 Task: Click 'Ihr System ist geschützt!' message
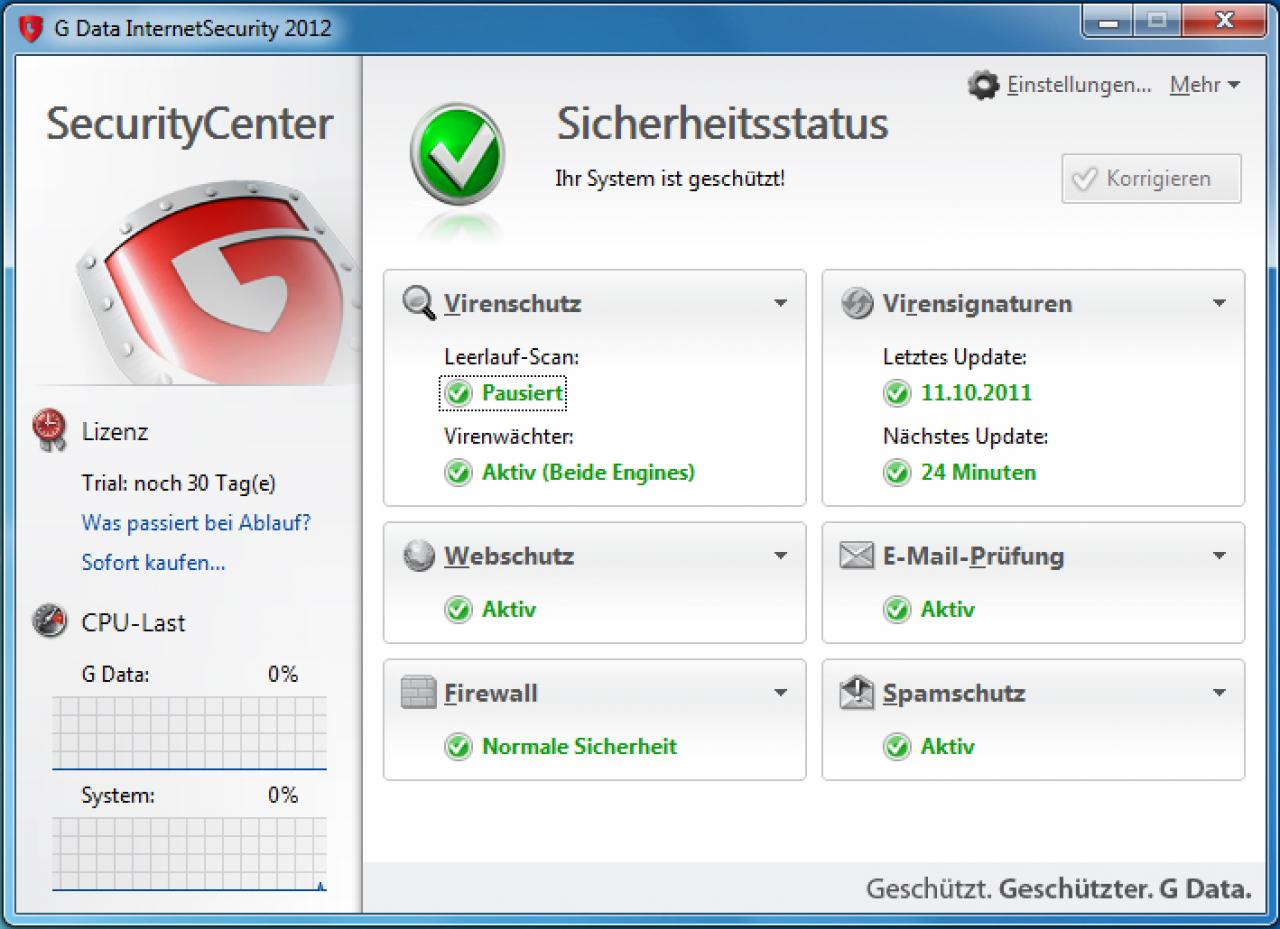point(670,179)
